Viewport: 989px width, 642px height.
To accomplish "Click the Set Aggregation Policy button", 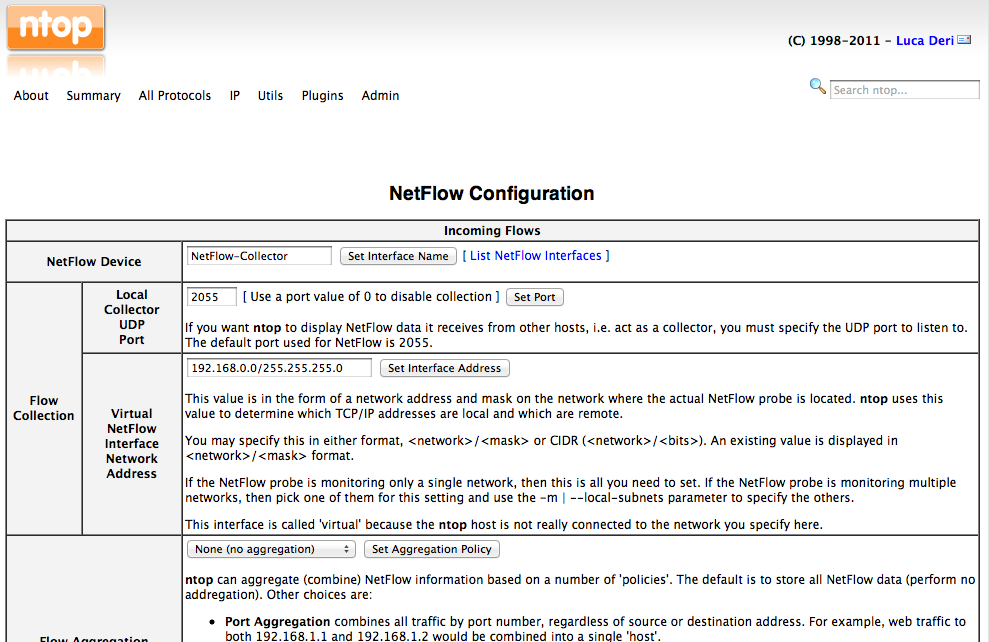I will pyautogui.click(x=431, y=549).
